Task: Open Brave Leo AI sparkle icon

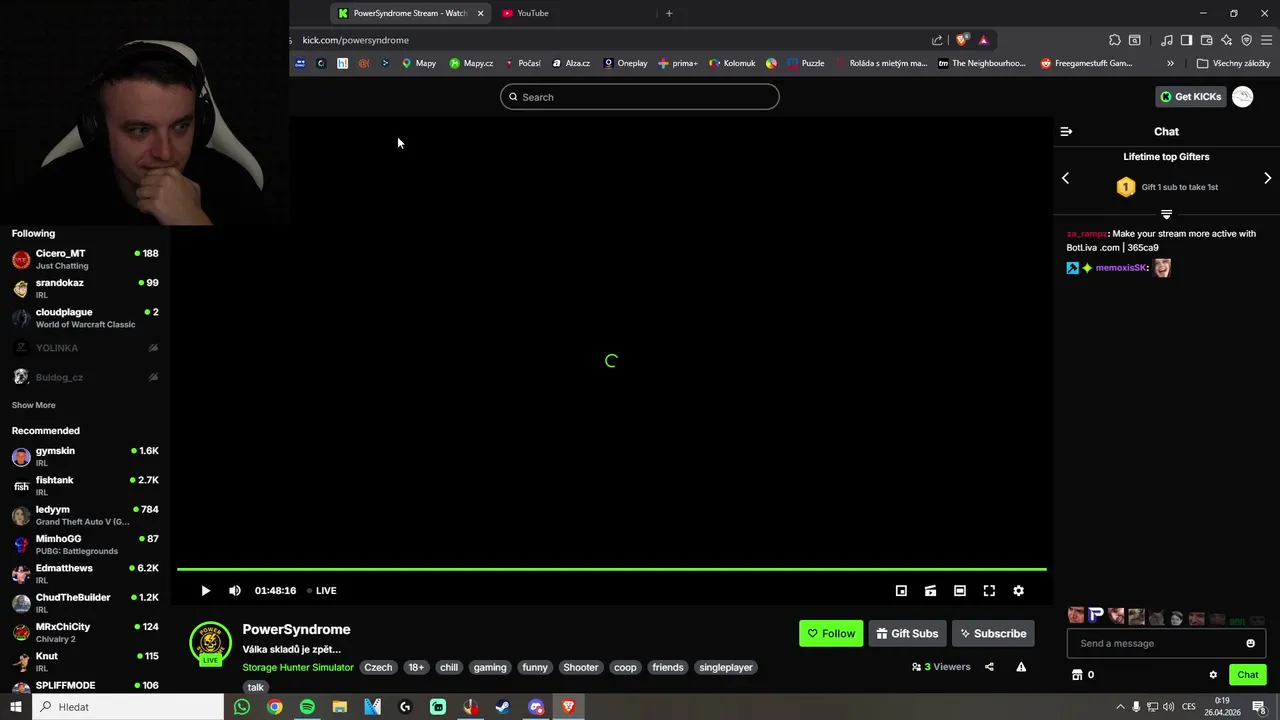Action: 1226,40
